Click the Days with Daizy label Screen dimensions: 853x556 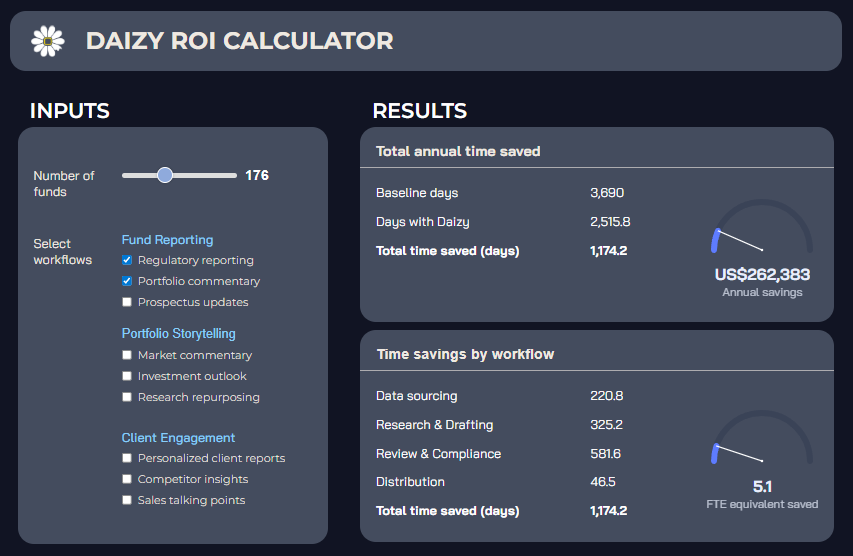point(423,221)
